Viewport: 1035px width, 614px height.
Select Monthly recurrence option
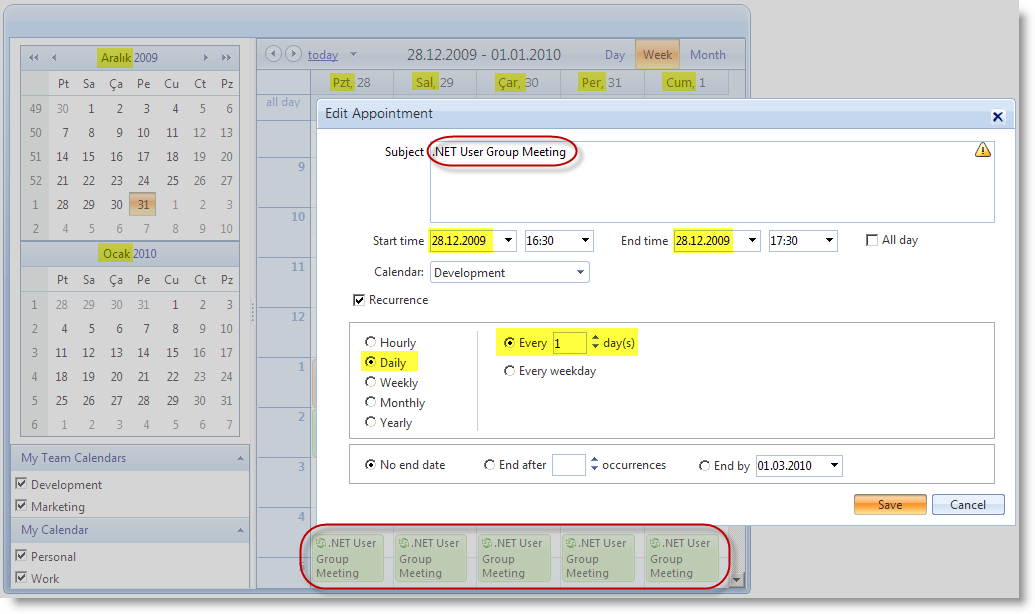click(x=370, y=402)
